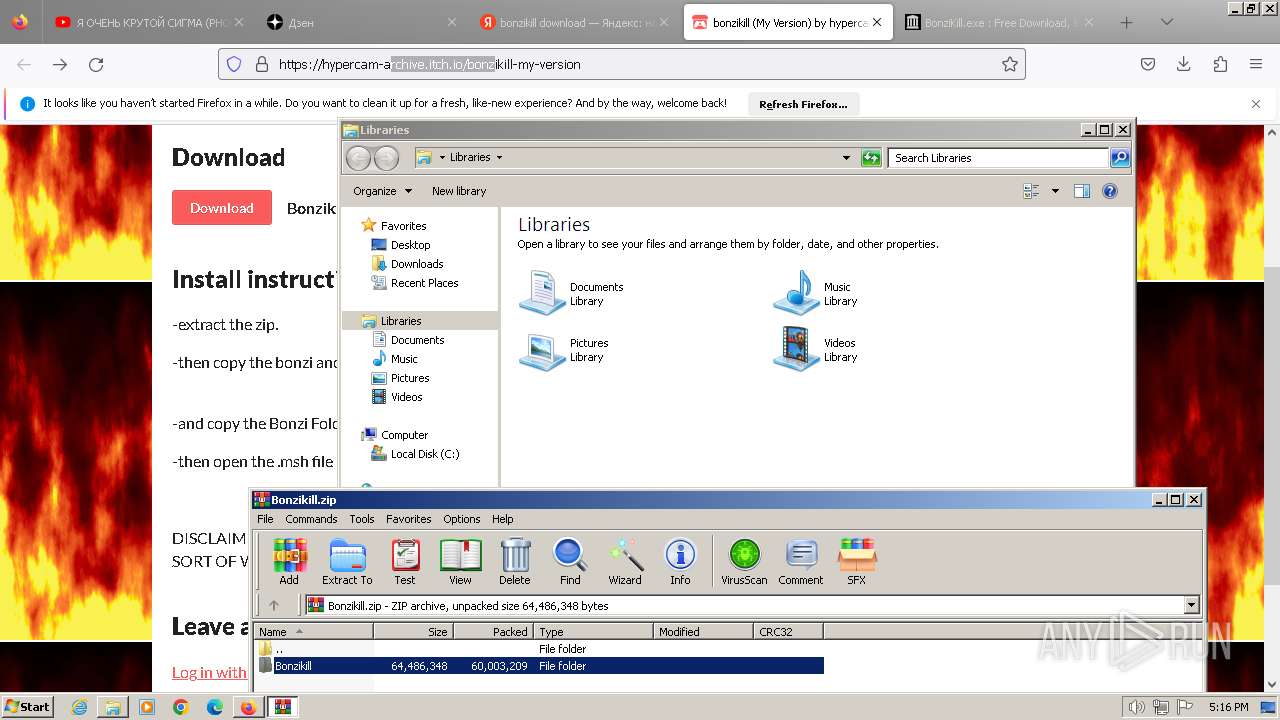The width and height of the screenshot is (1280, 720).
Task: Sort WinRAR list by Modified column
Action: click(x=703, y=632)
